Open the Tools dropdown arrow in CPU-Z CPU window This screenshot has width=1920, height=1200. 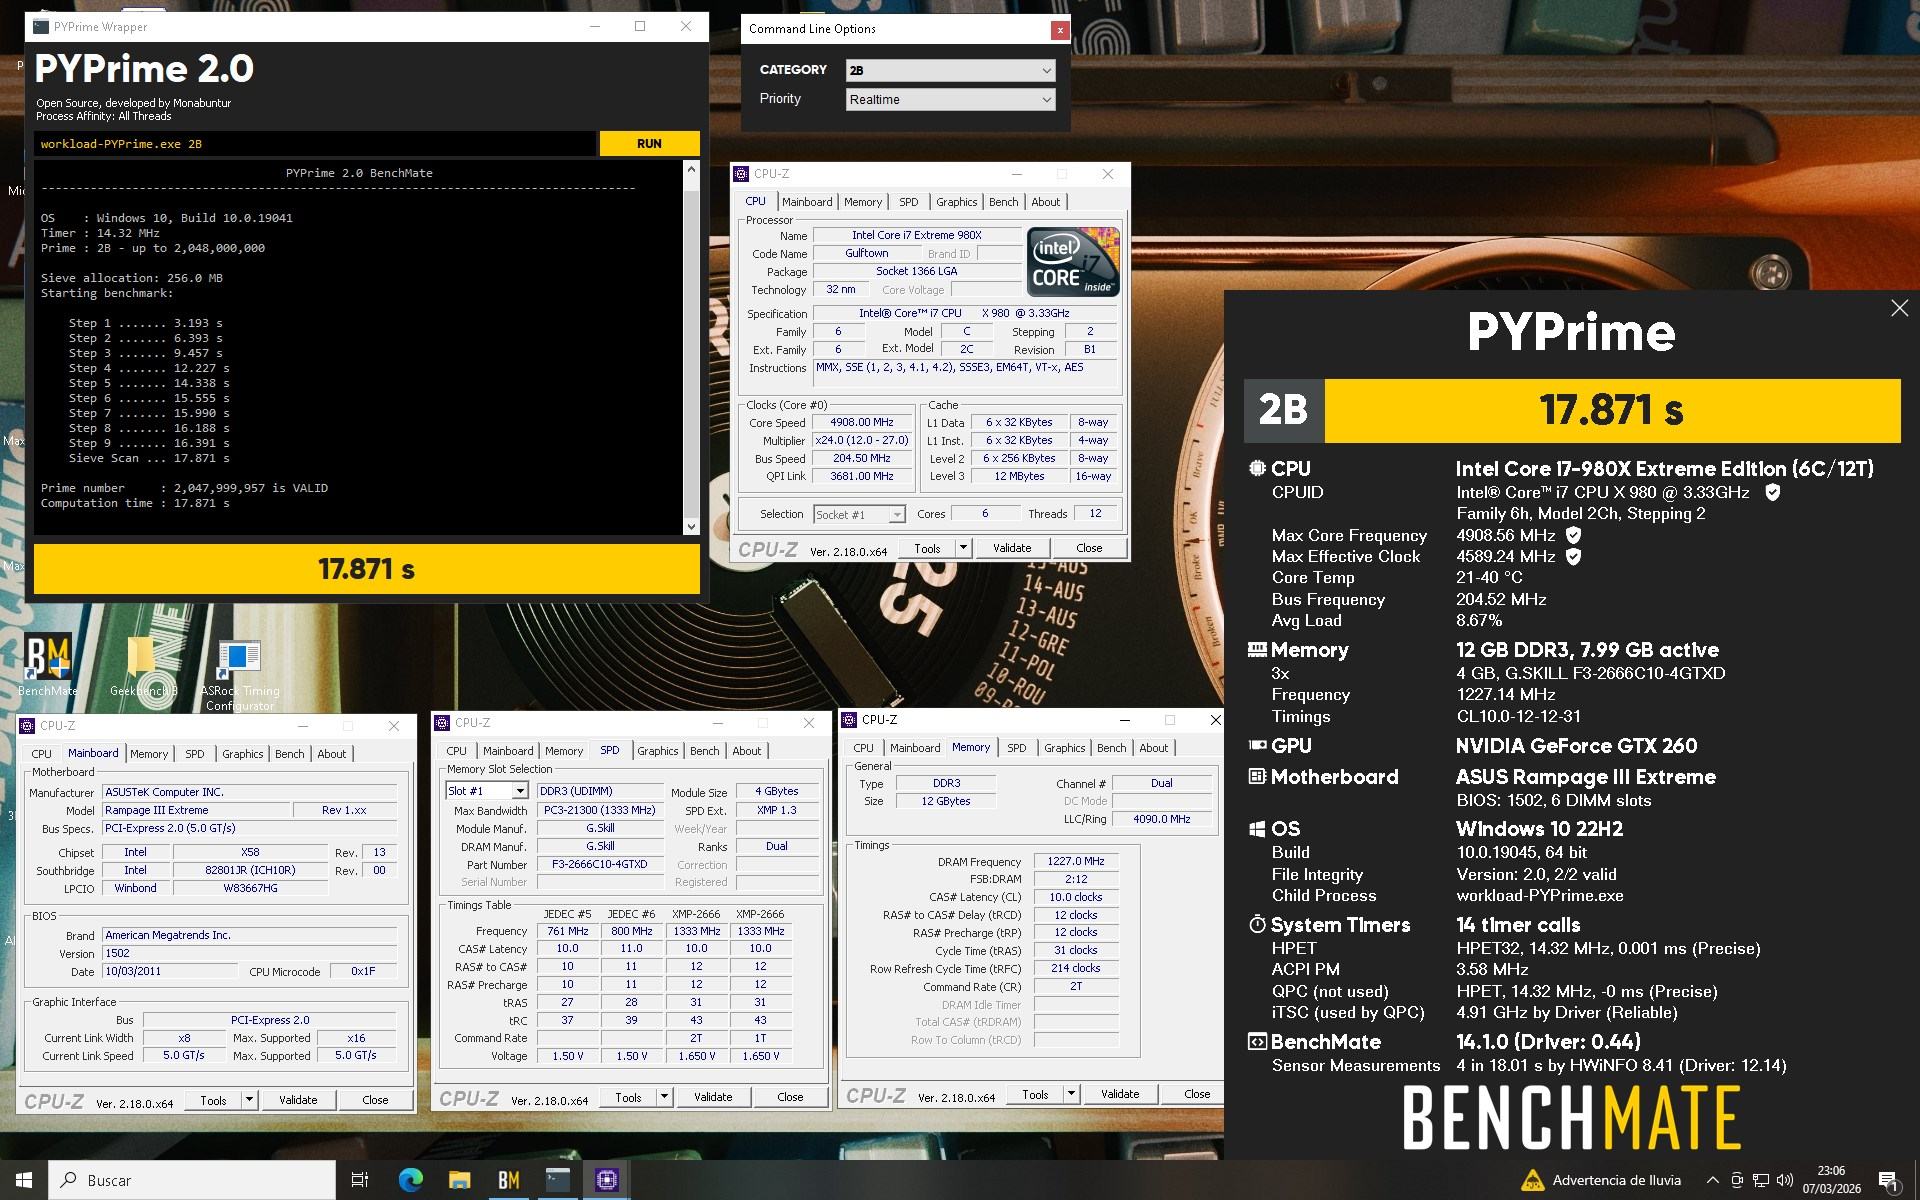tap(963, 548)
